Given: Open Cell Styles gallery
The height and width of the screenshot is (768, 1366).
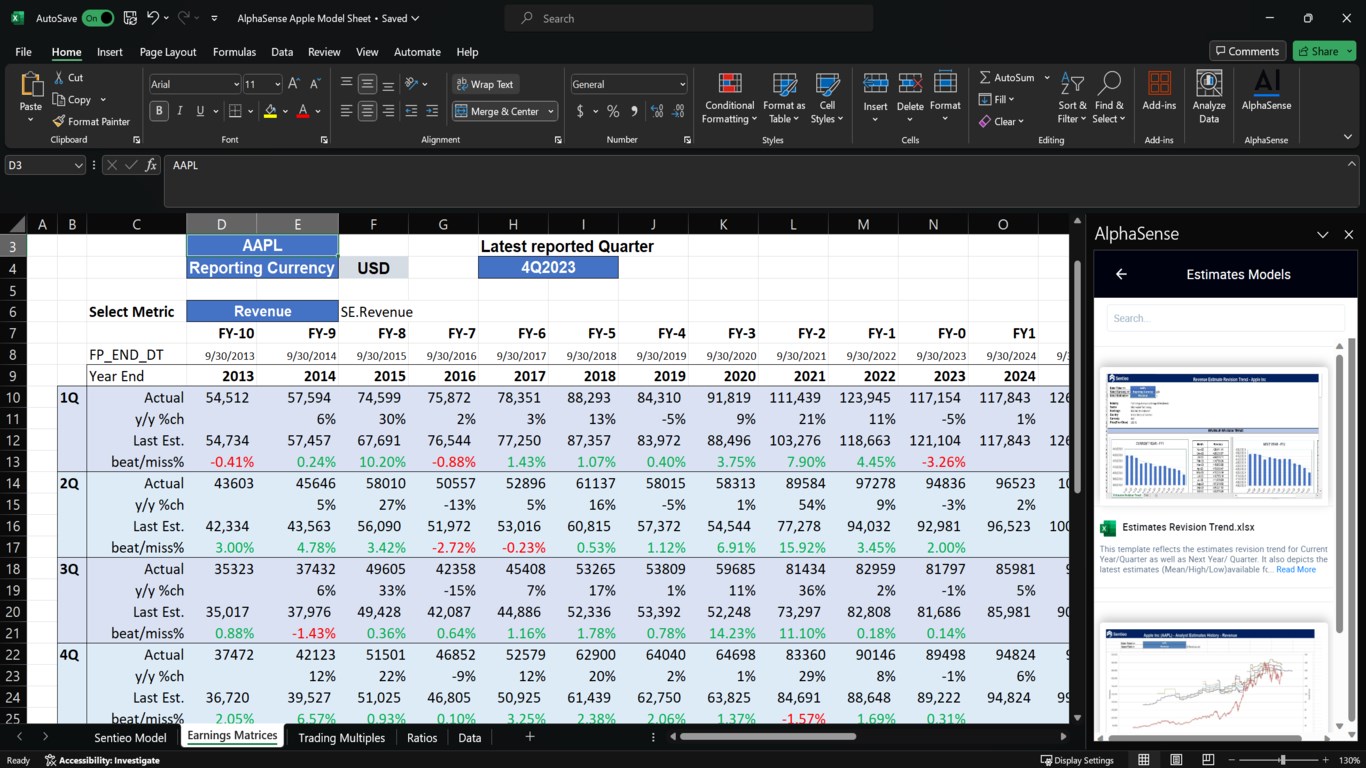Looking at the screenshot, I should 827,98.
